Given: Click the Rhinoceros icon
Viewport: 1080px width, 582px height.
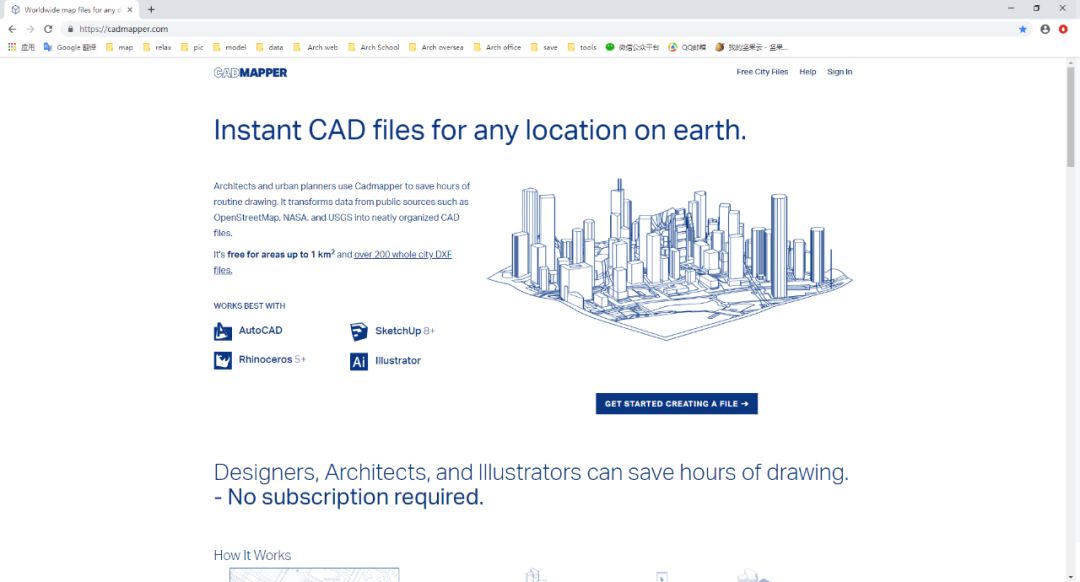Looking at the screenshot, I should 222,360.
